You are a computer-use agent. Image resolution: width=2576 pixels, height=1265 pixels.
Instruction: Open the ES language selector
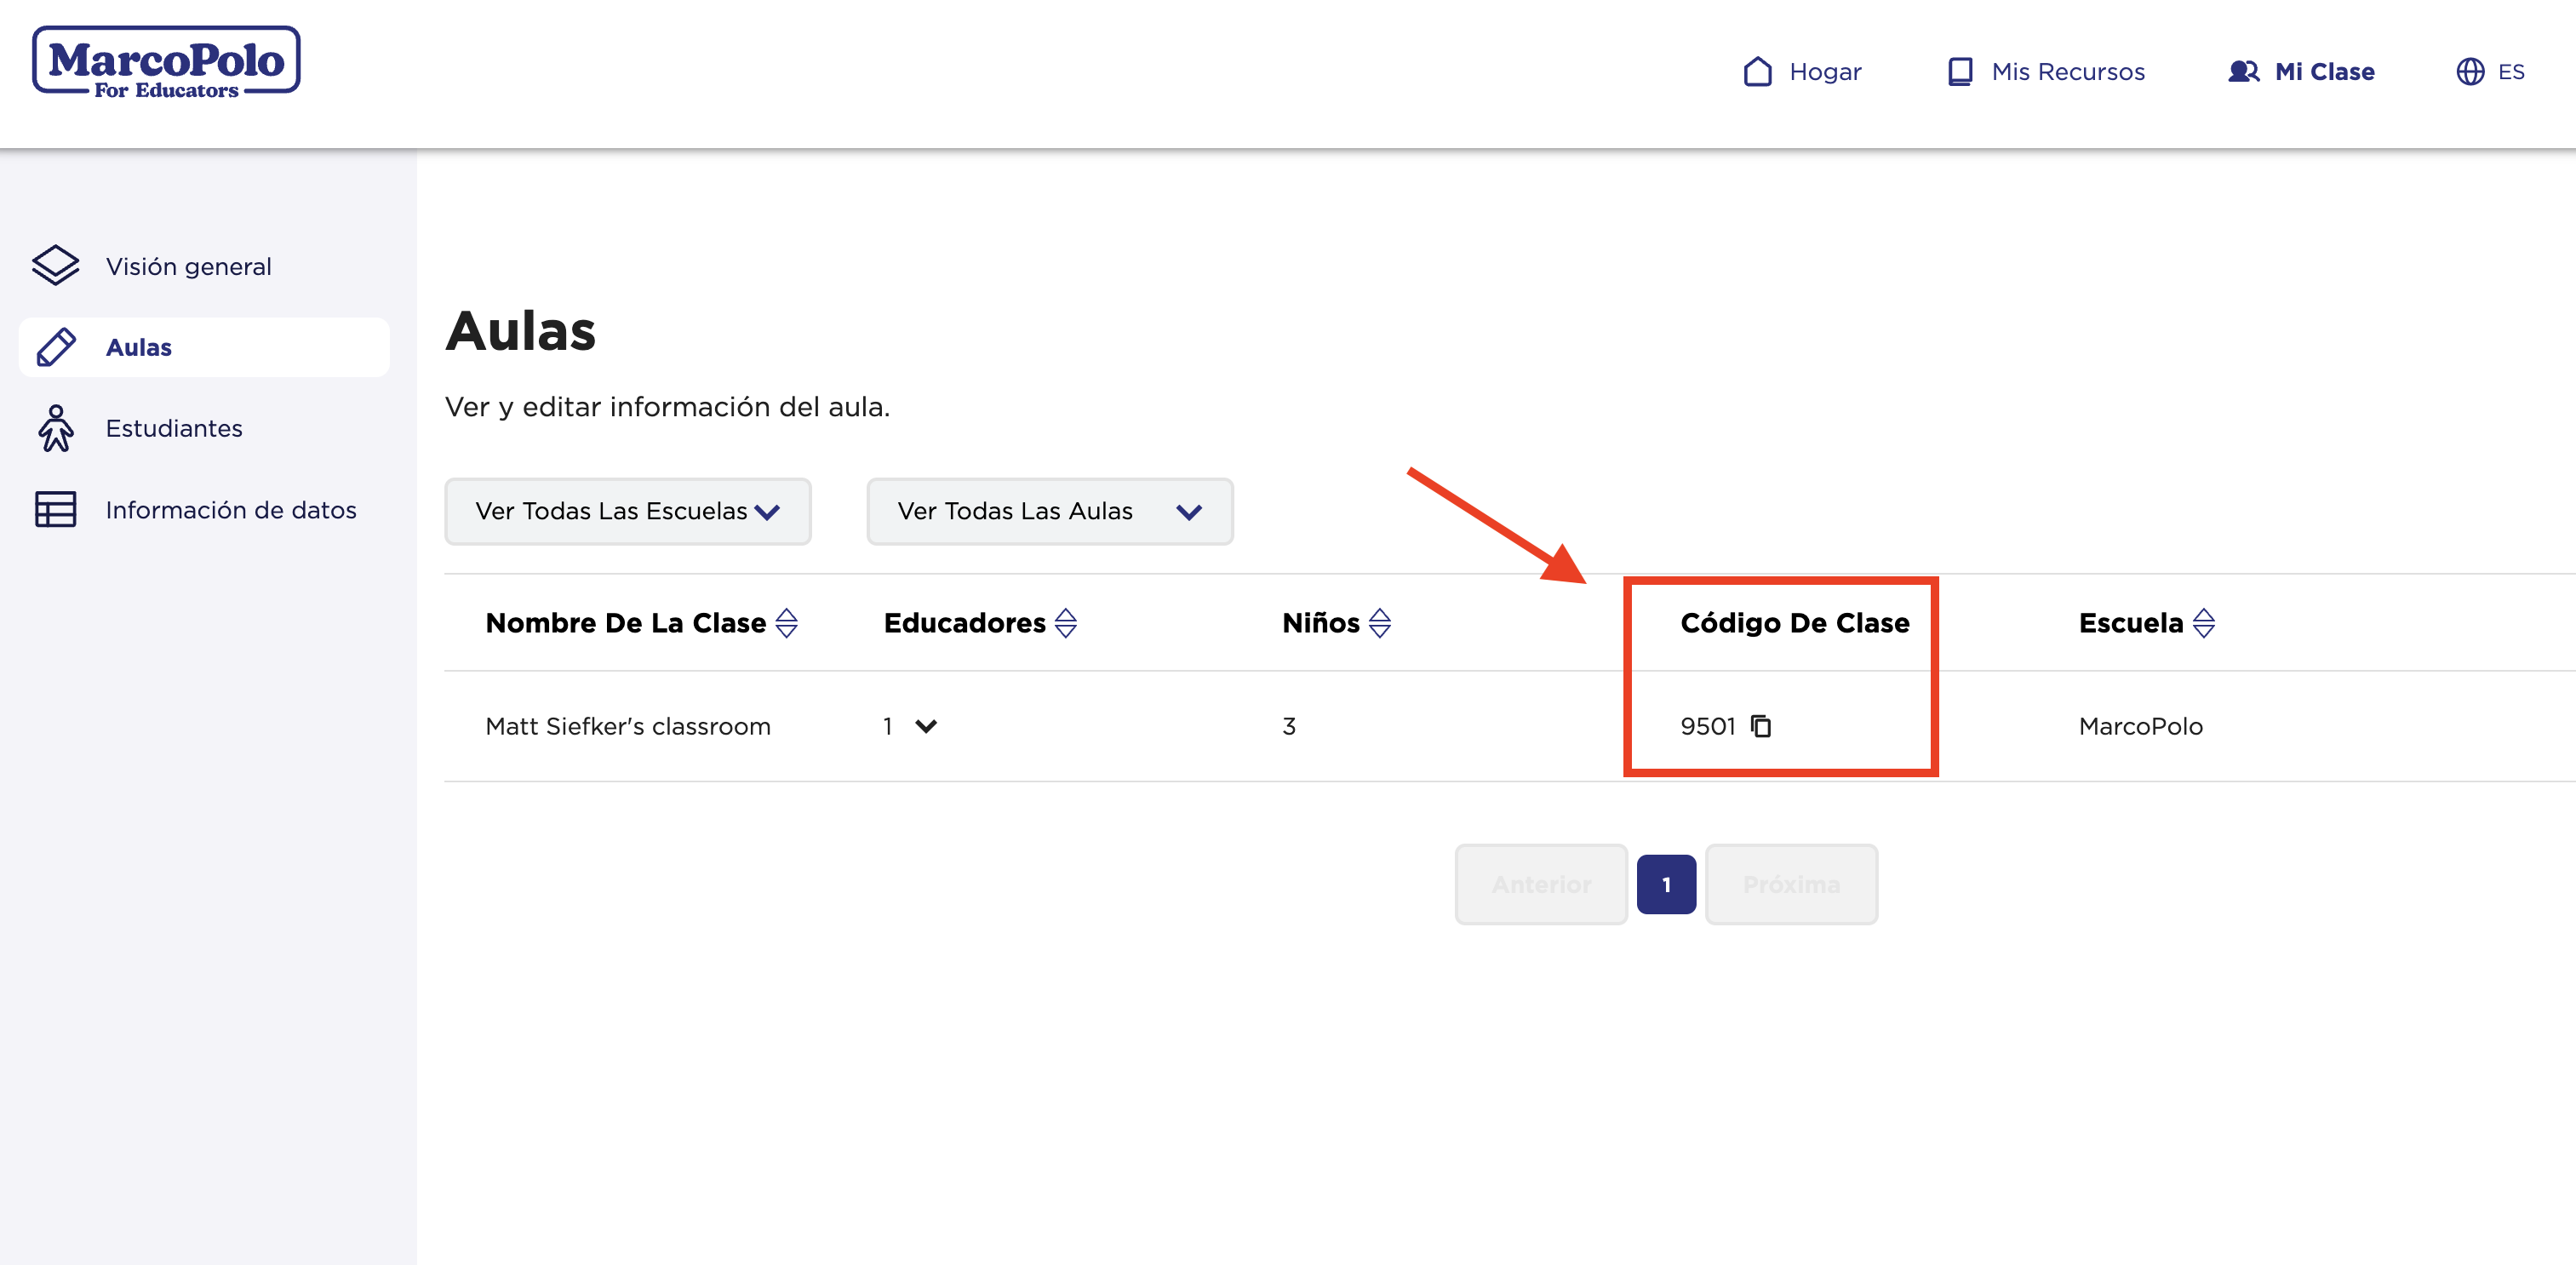(2490, 72)
